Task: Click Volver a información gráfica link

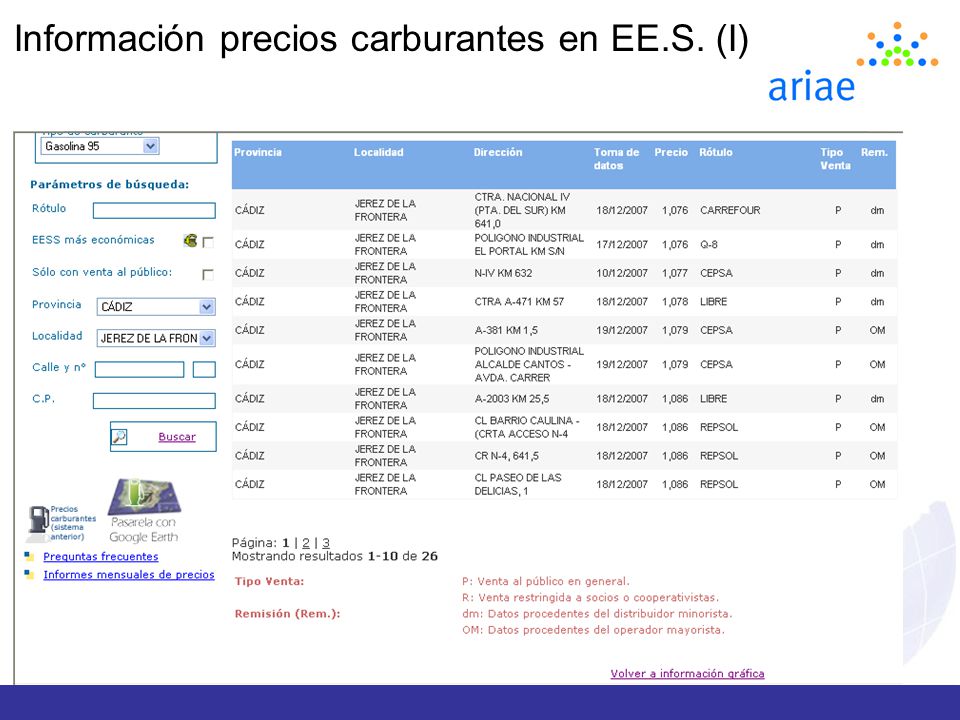Action: click(688, 673)
